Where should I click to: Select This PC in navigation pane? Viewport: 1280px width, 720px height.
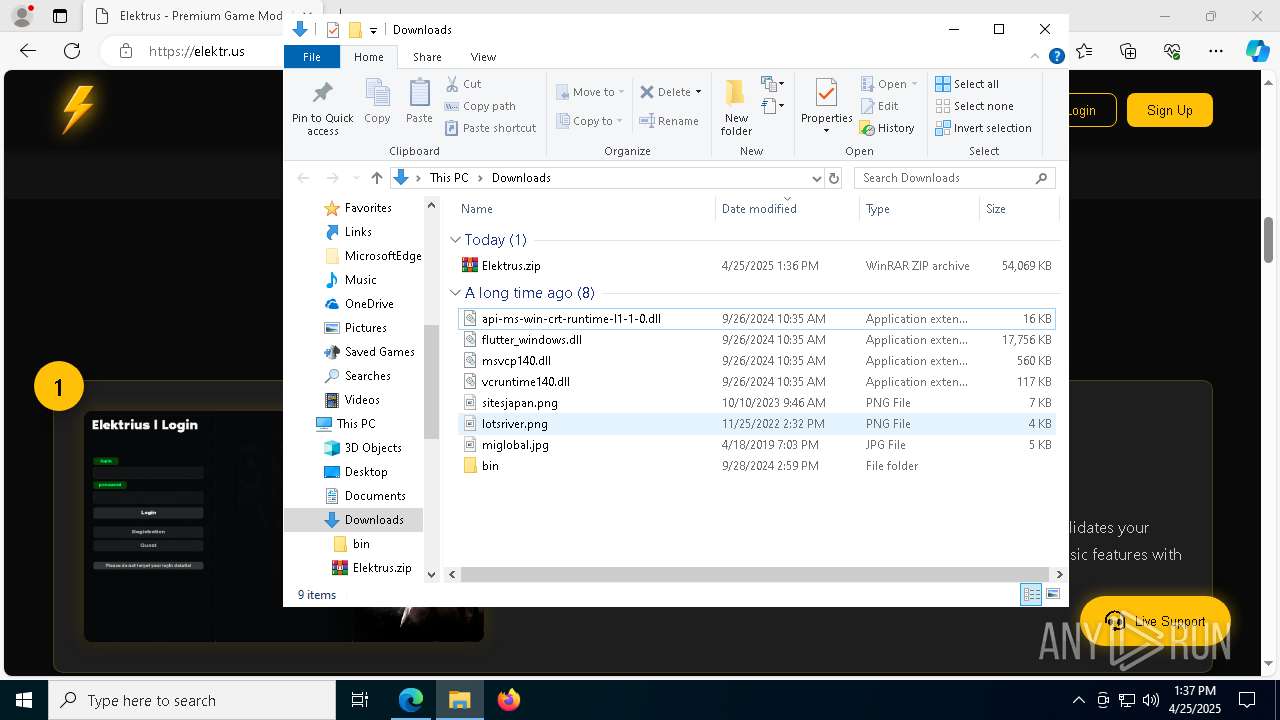[x=355, y=424]
